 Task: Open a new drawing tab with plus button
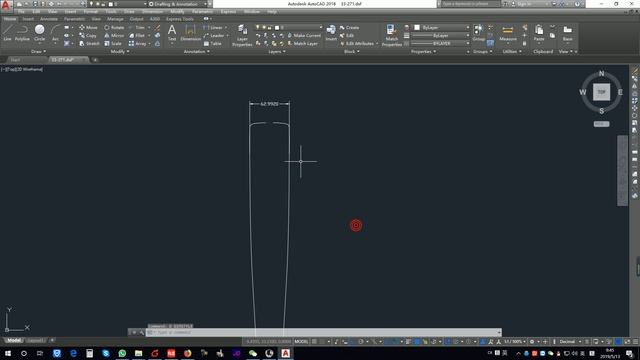[95, 60]
